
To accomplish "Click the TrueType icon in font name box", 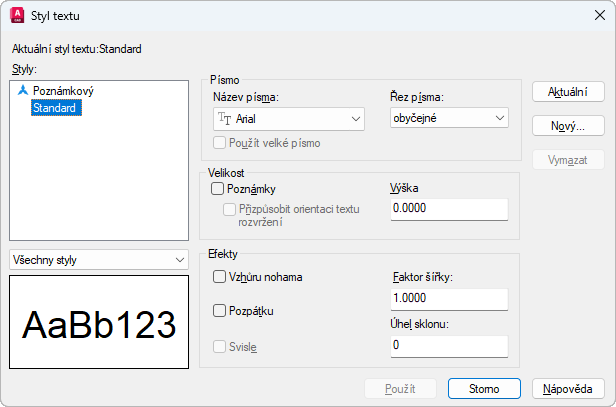I will click(x=222, y=118).
